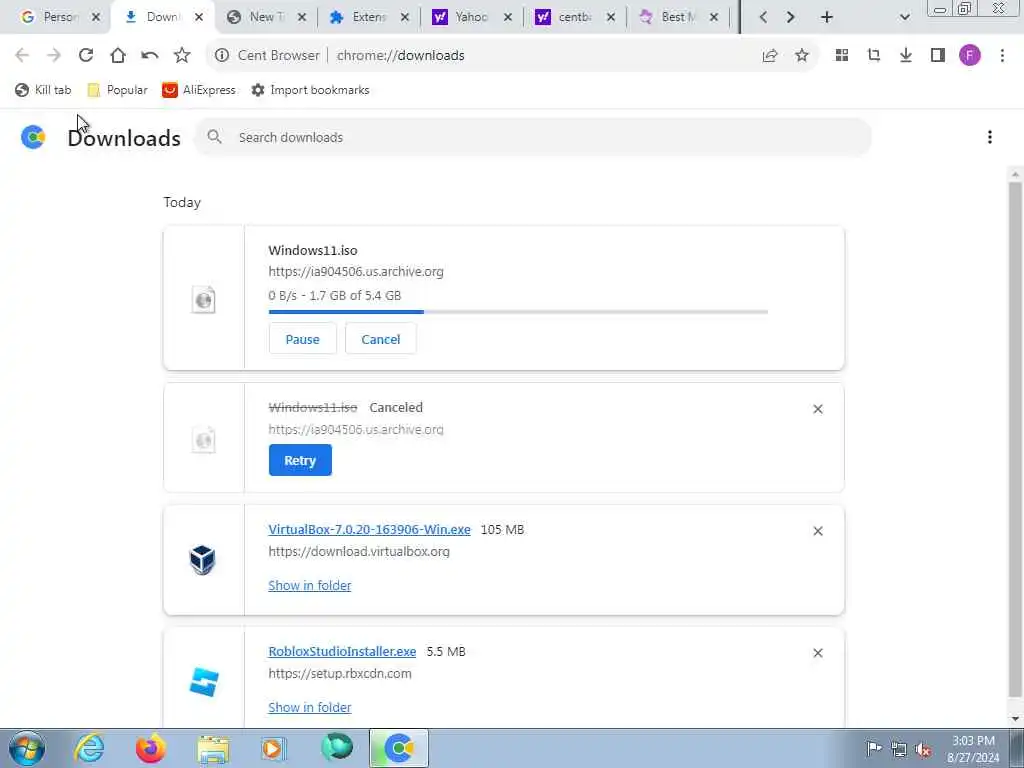The image size is (1024, 768).
Task: Click the star icon left of address bar
Action: tap(182, 56)
